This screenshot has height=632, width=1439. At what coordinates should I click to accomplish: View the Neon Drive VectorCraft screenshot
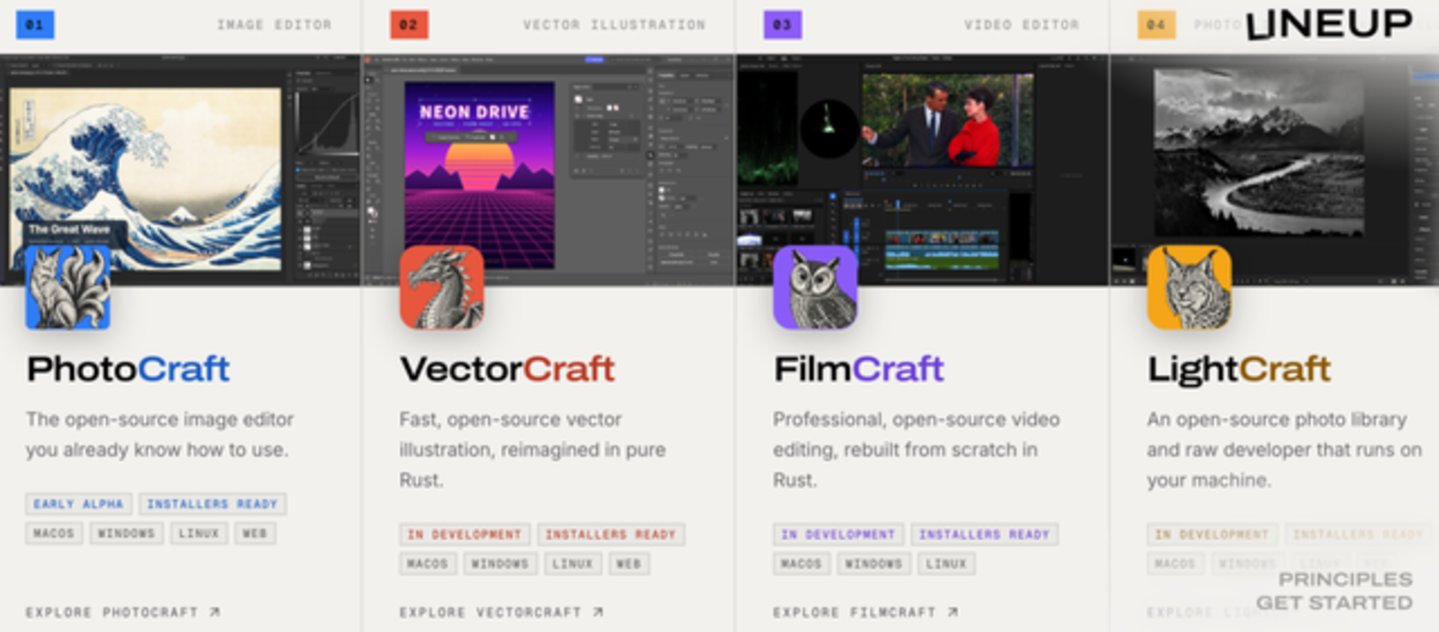pyautogui.click(x=548, y=169)
